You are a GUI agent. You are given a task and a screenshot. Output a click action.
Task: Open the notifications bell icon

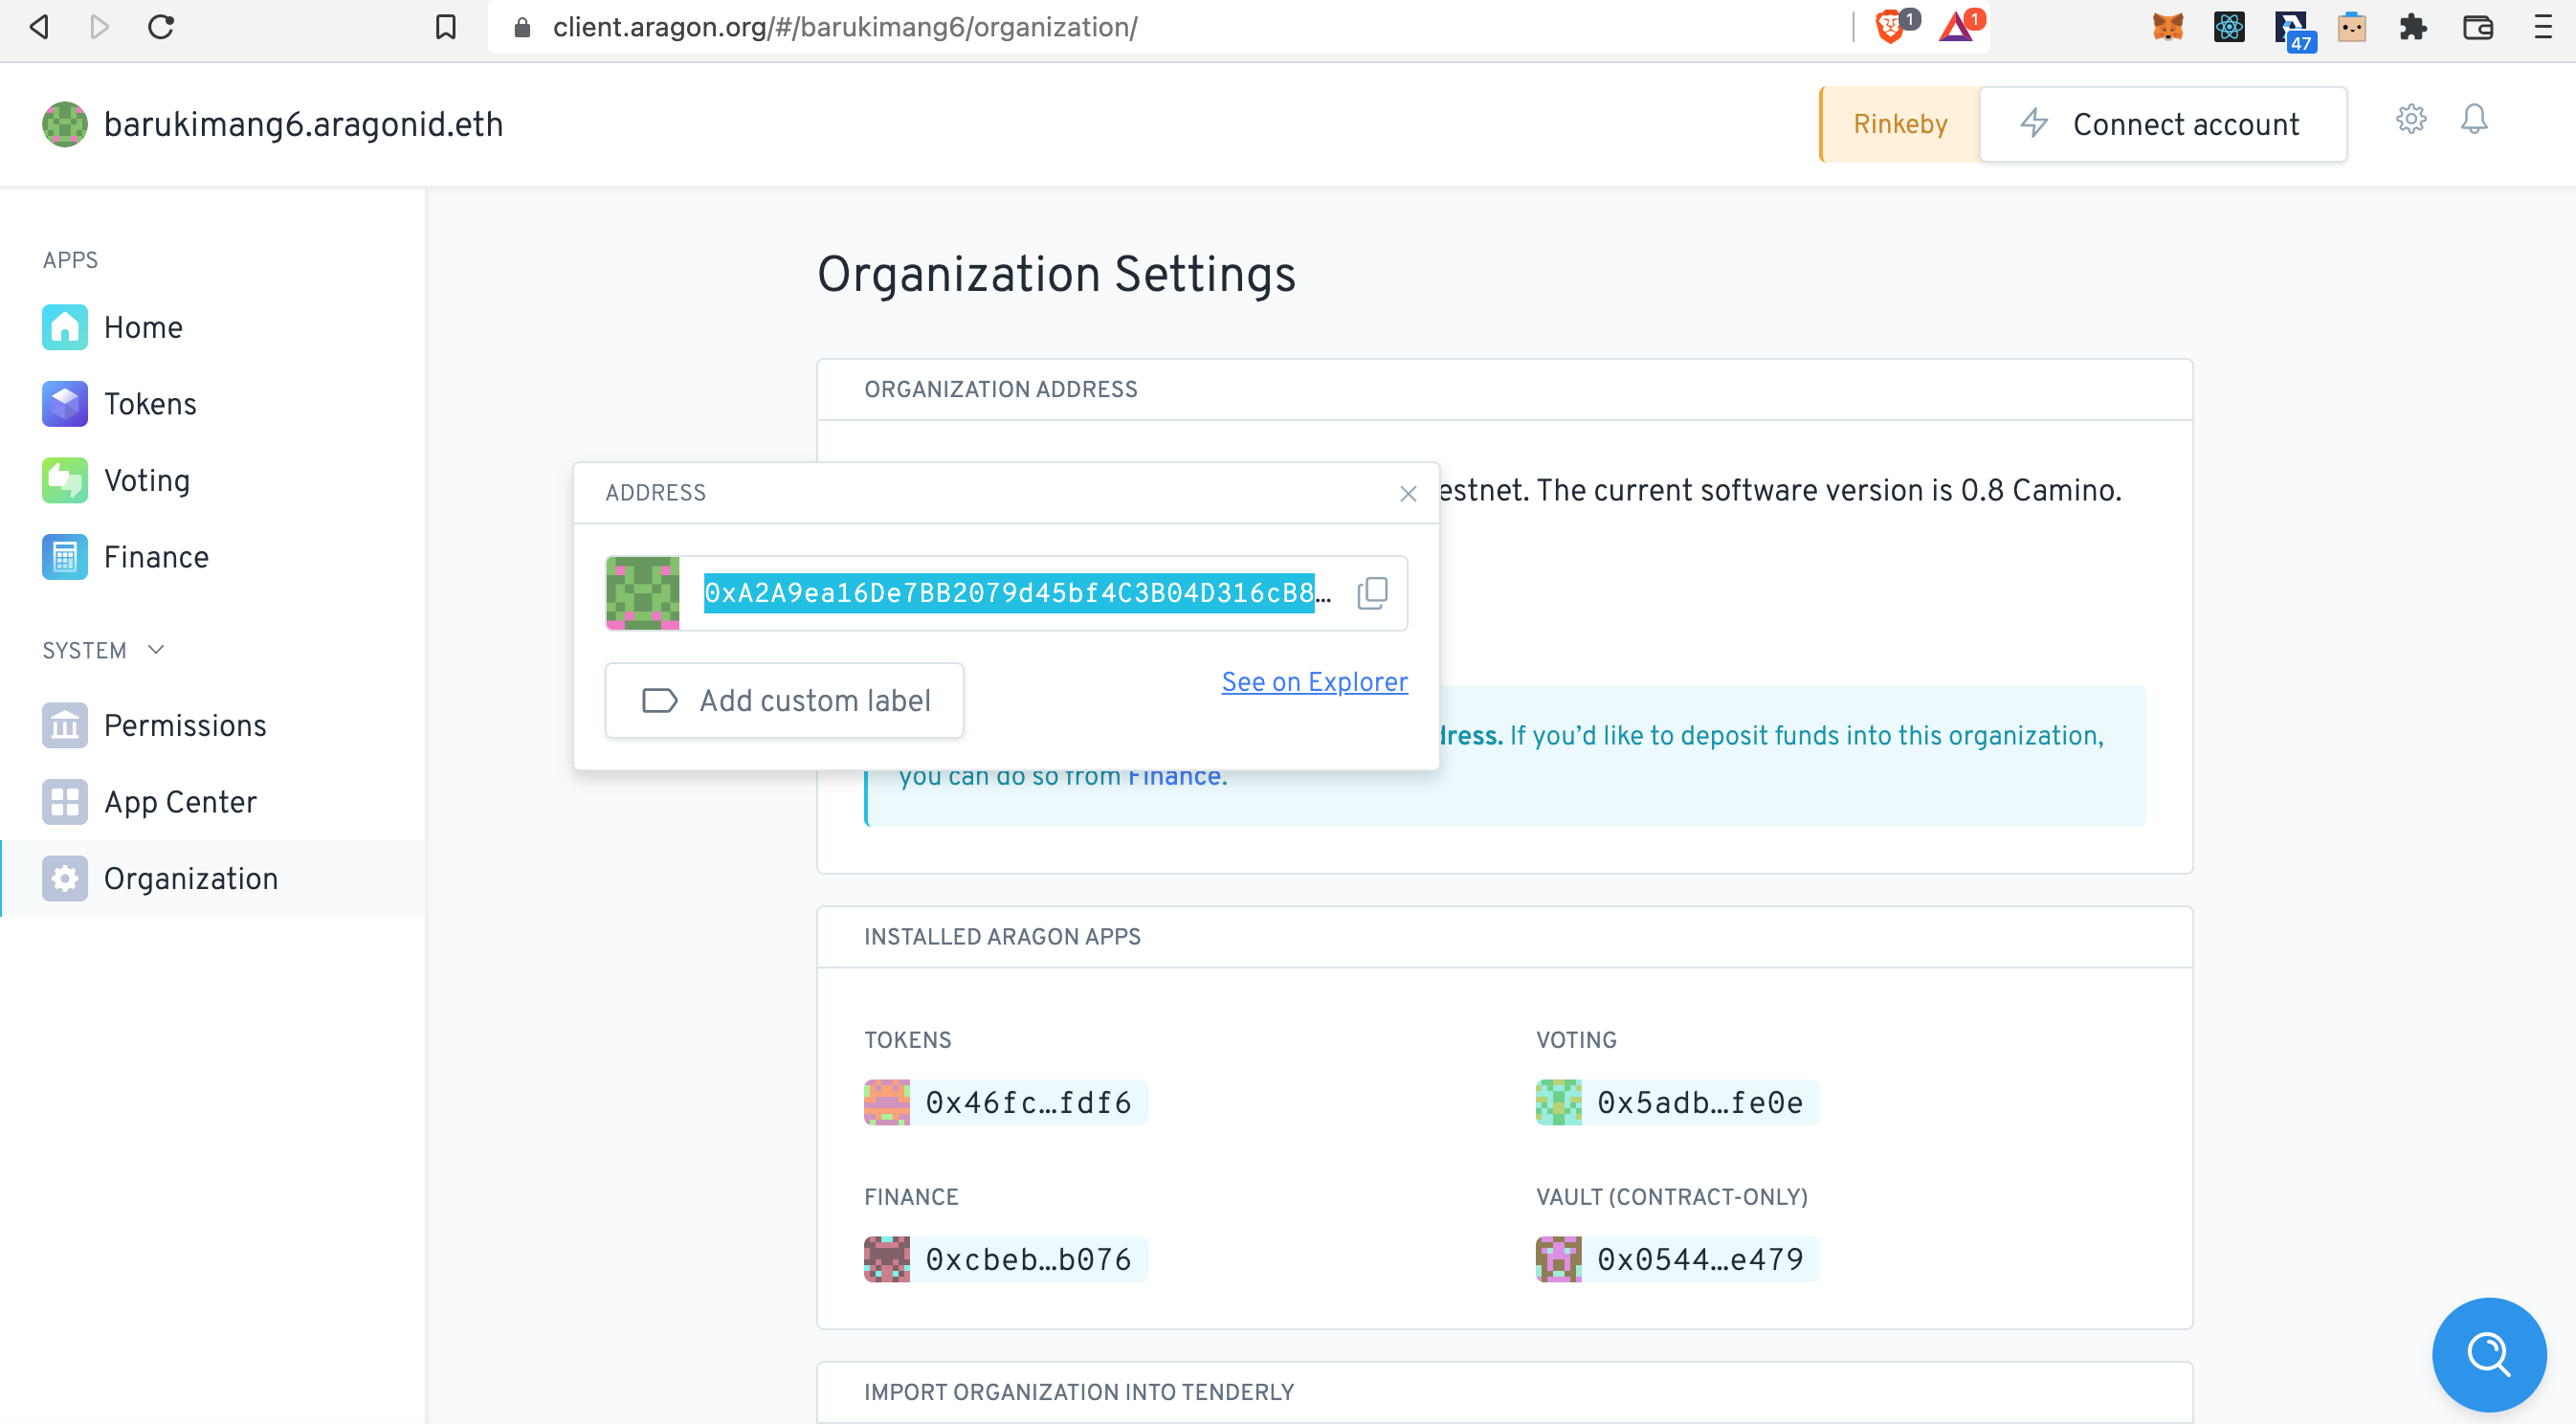pyautogui.click(x=2473, y=120)
